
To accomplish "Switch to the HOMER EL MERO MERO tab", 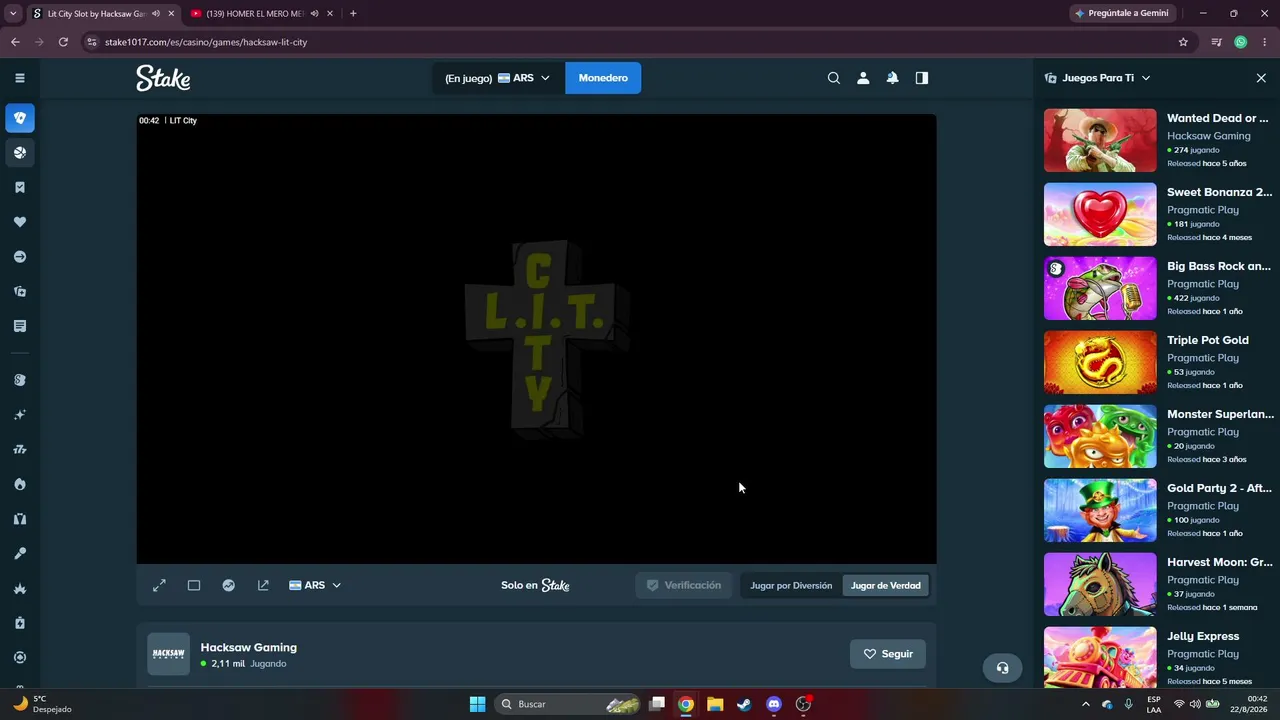I will click(255, 14).
